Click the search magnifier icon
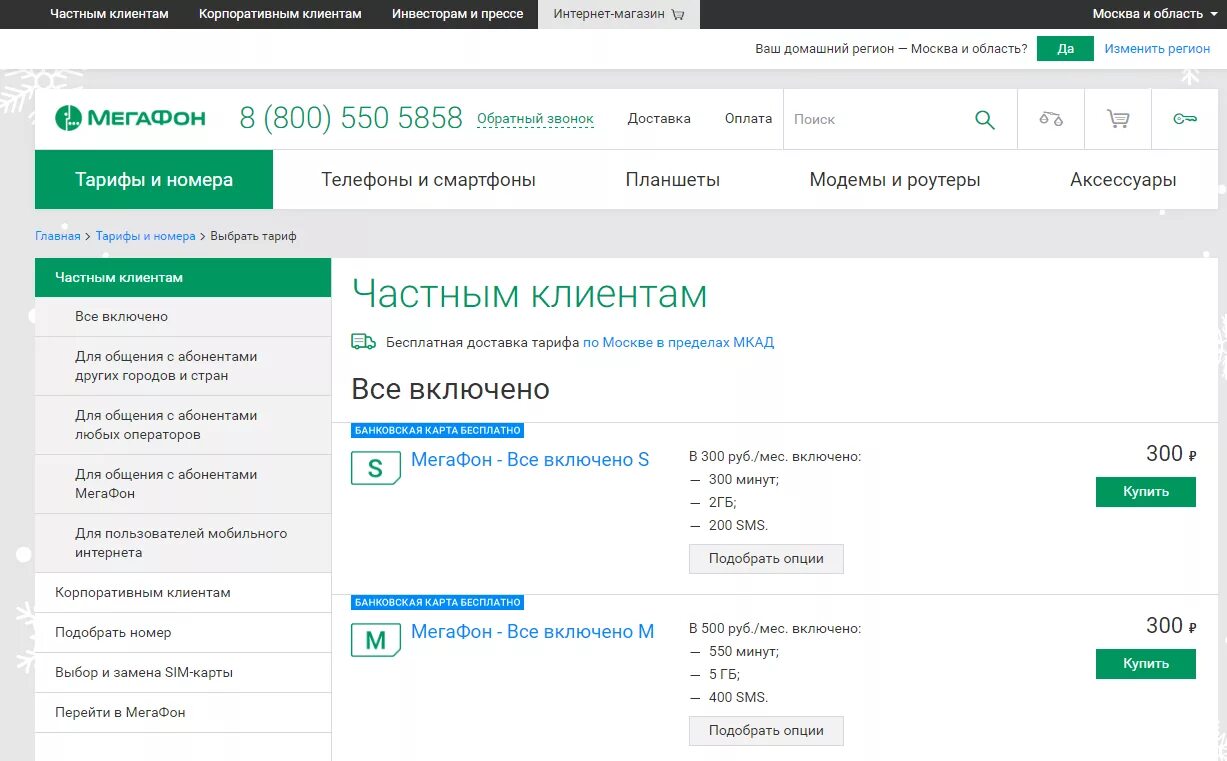The image size is (1227, 761). click(985, 120)
